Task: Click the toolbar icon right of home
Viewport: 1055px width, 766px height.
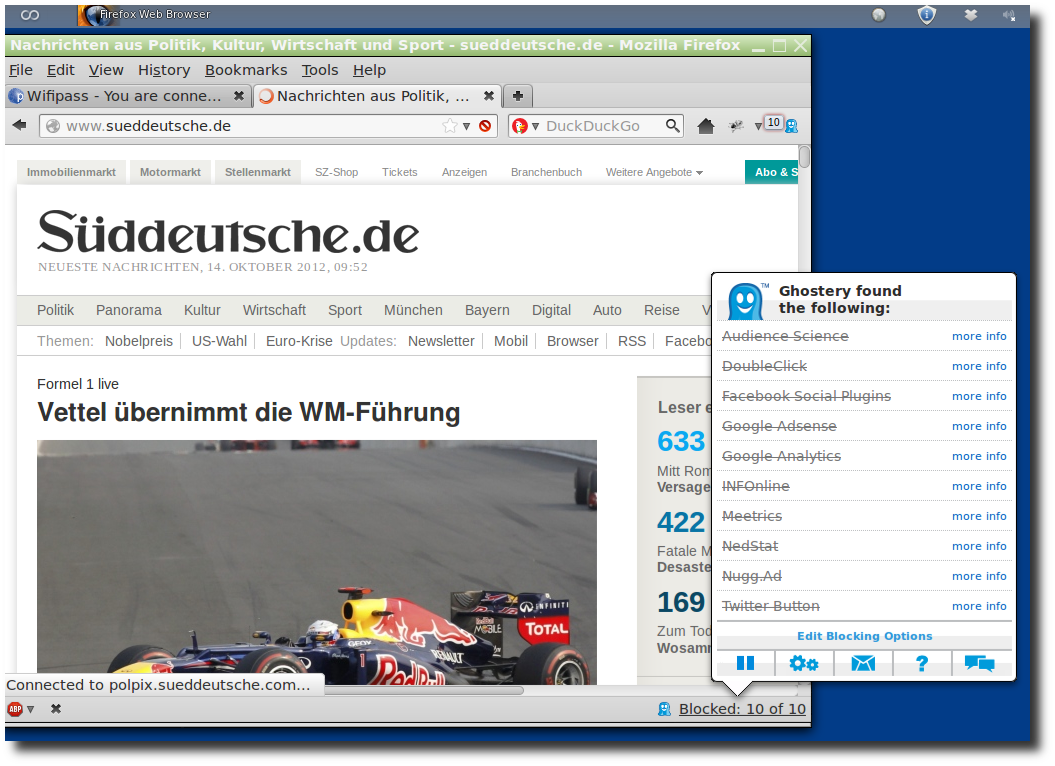Action: (x=737, y=126)
